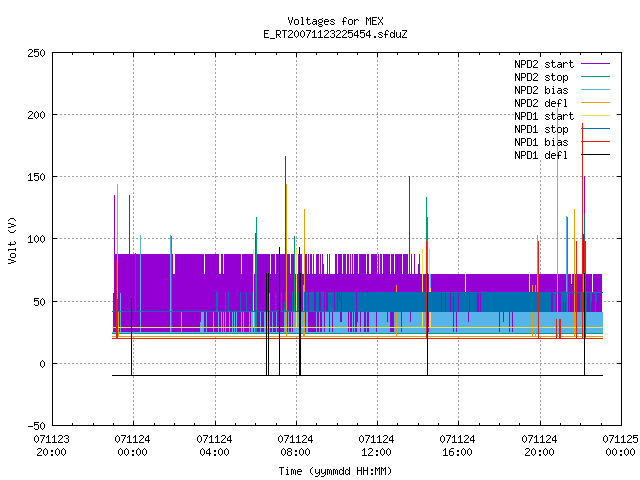Click the y-axis tick value -50
This screenshot has height=480, width=640.
36,426
